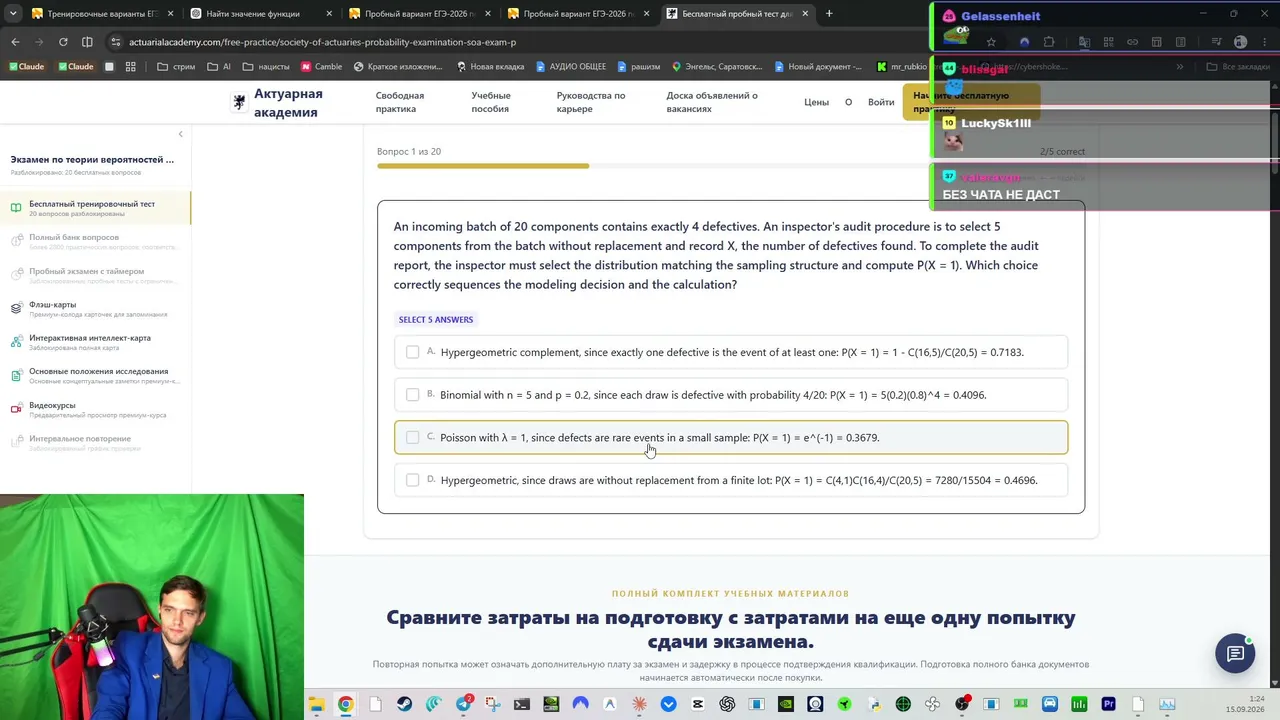Open the 'рашизм' document bookmark
This screenshot has height=720, width=1280.
point(639,67)
